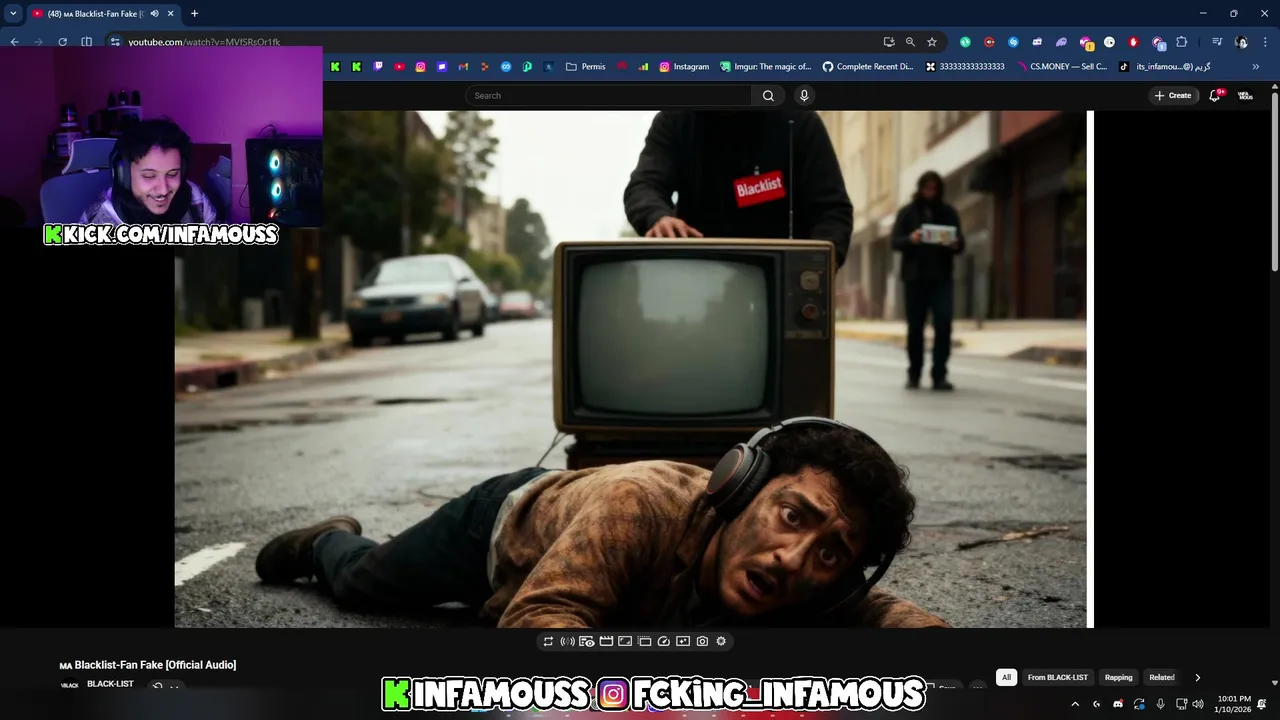Toggle the loop icon in the video toolbar
This screenshot has width=1280, height=720.
tap(548, 641)
